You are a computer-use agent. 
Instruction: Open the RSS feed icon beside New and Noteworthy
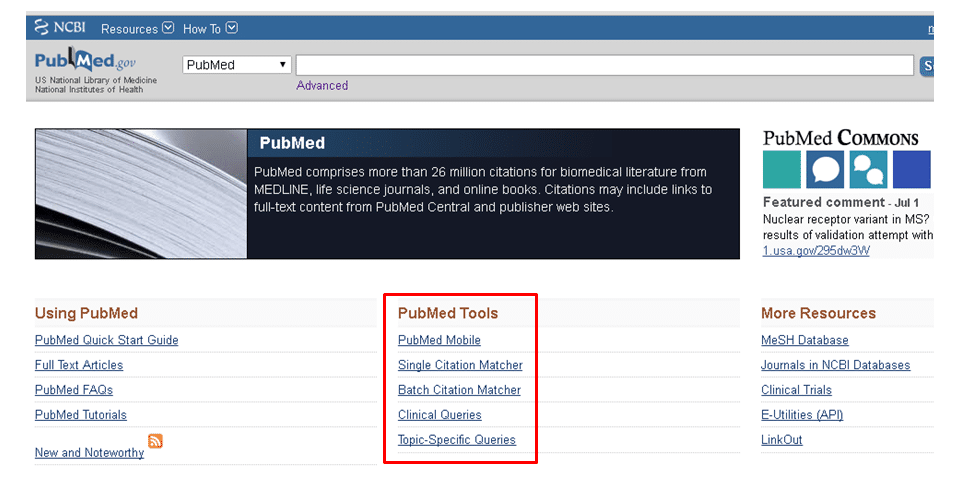pos(156,440)
